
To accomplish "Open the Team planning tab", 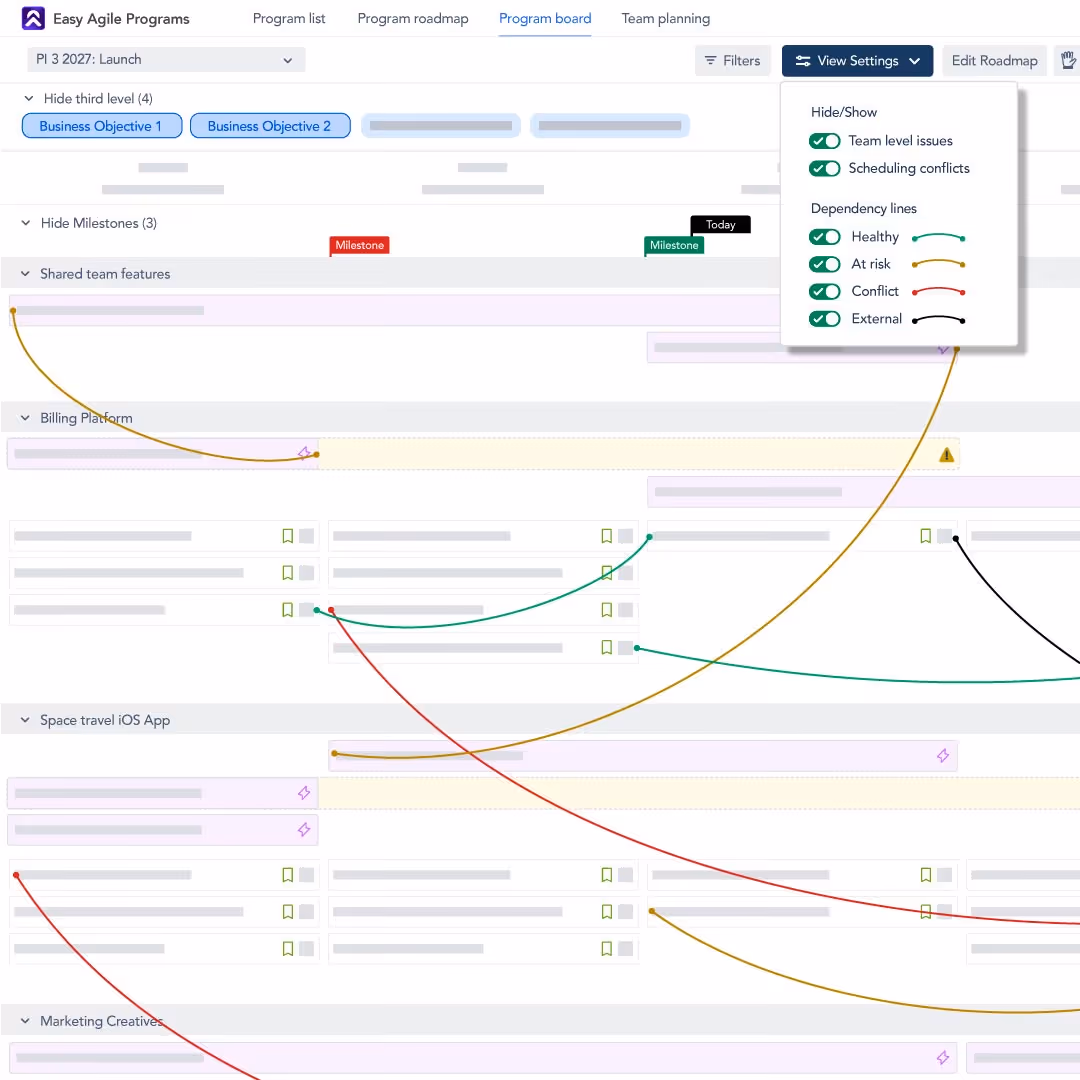I will 665,18.
